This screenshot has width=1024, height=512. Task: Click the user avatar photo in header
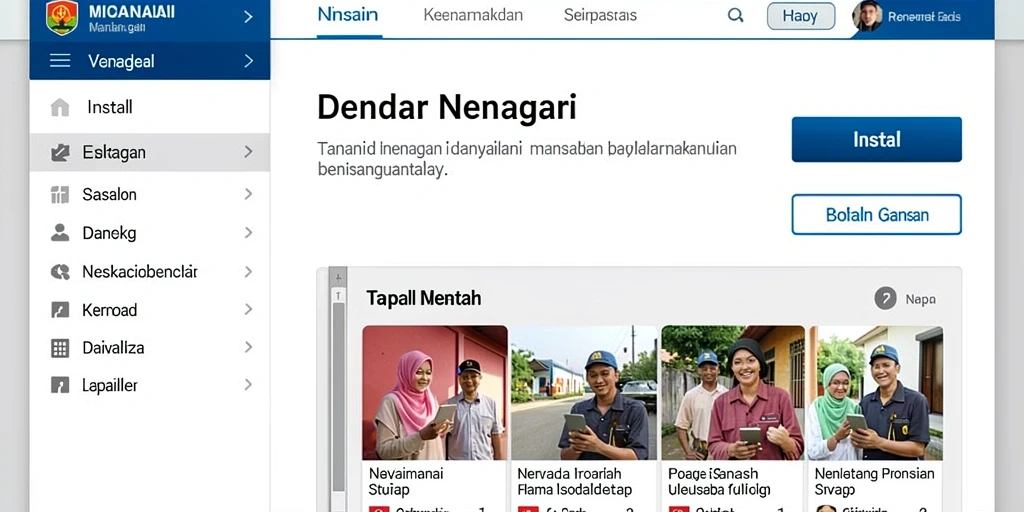867,16
